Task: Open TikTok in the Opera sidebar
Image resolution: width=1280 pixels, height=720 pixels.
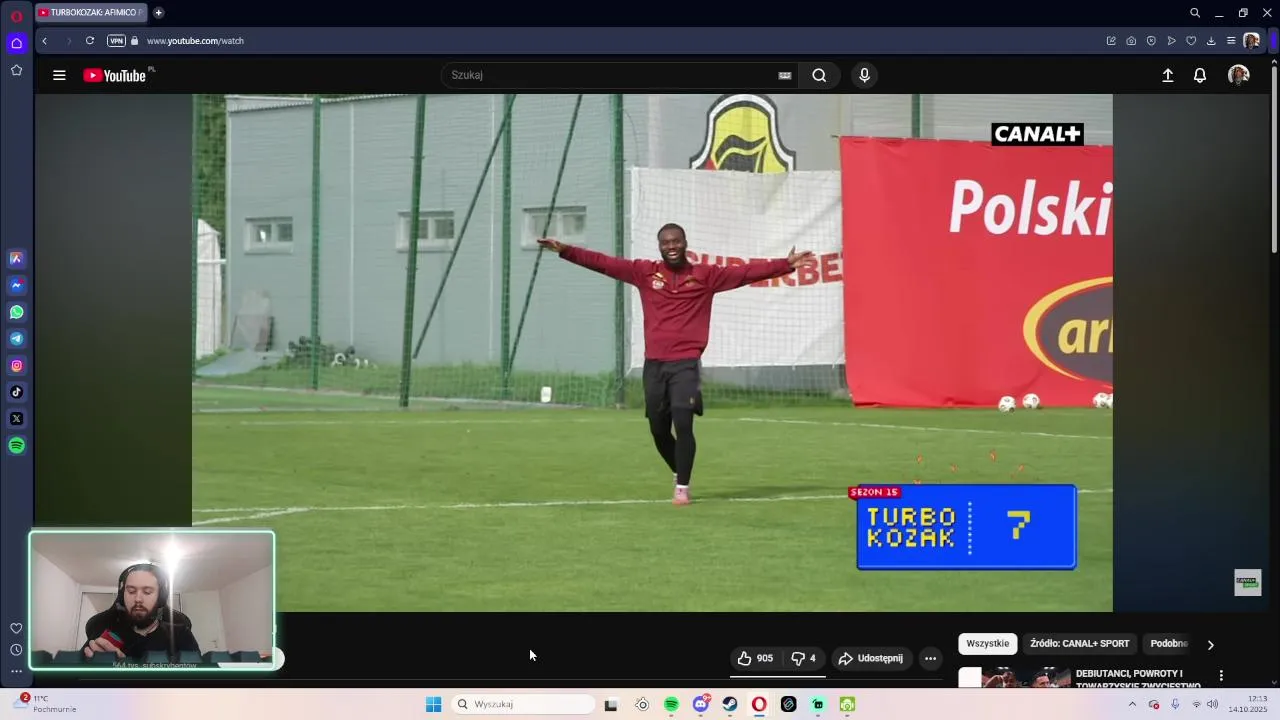Action: (16, 392)
